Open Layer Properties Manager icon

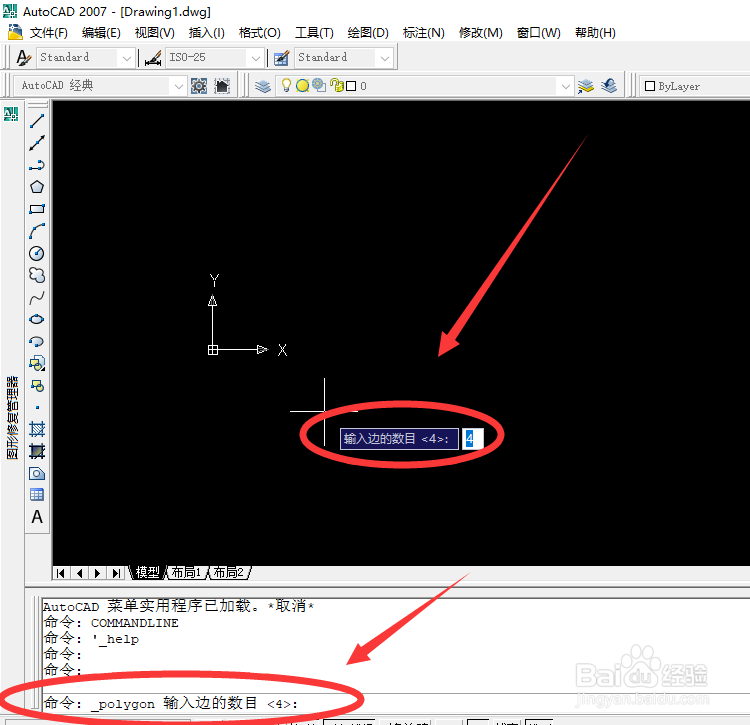pos(263,86)
